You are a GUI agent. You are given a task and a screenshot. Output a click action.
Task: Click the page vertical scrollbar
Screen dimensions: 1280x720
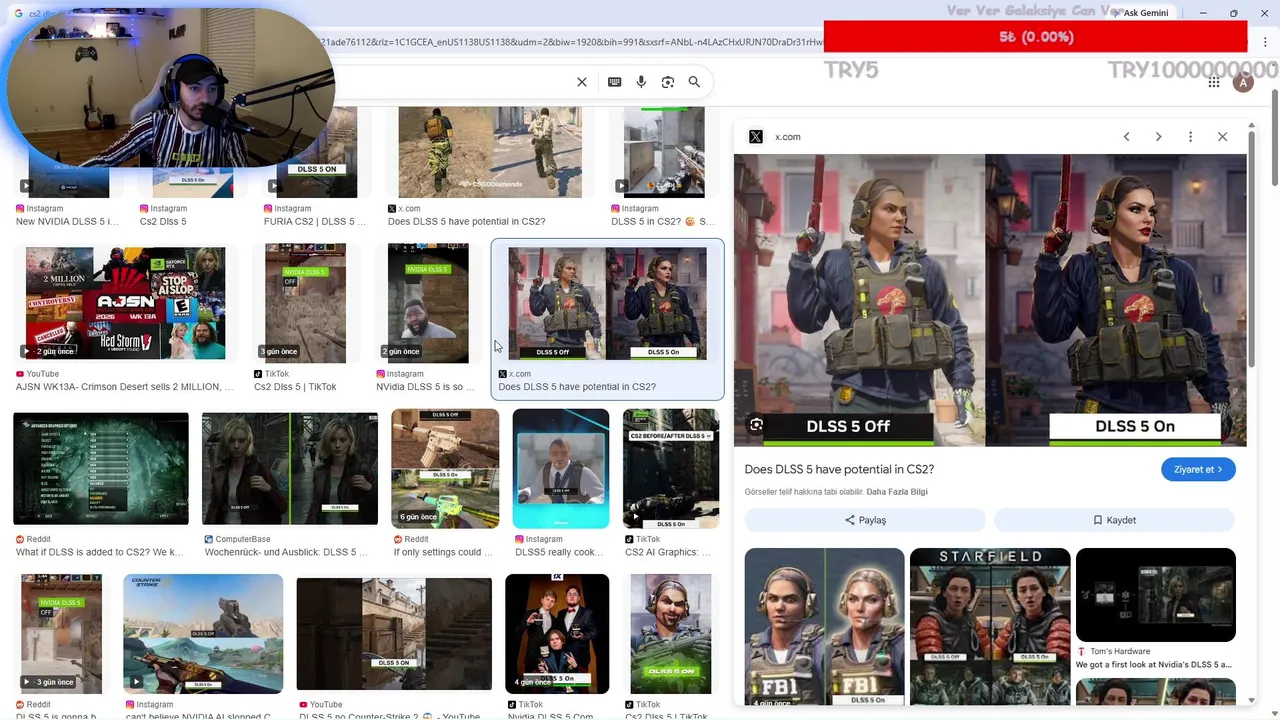(1274, 138)
